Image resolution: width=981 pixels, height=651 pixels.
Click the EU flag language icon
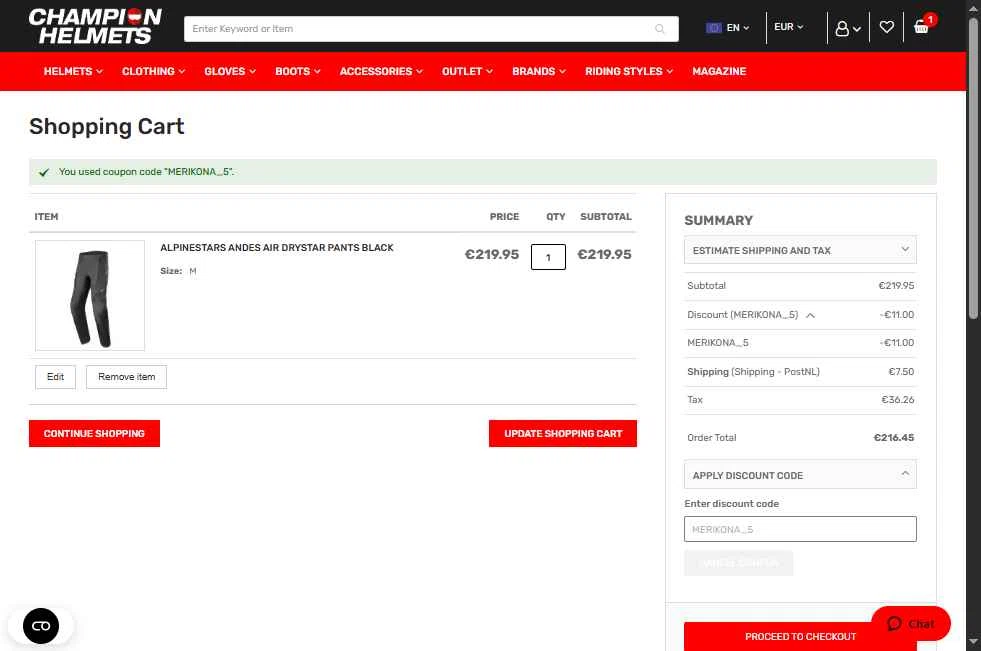click(x=713, y=28)
